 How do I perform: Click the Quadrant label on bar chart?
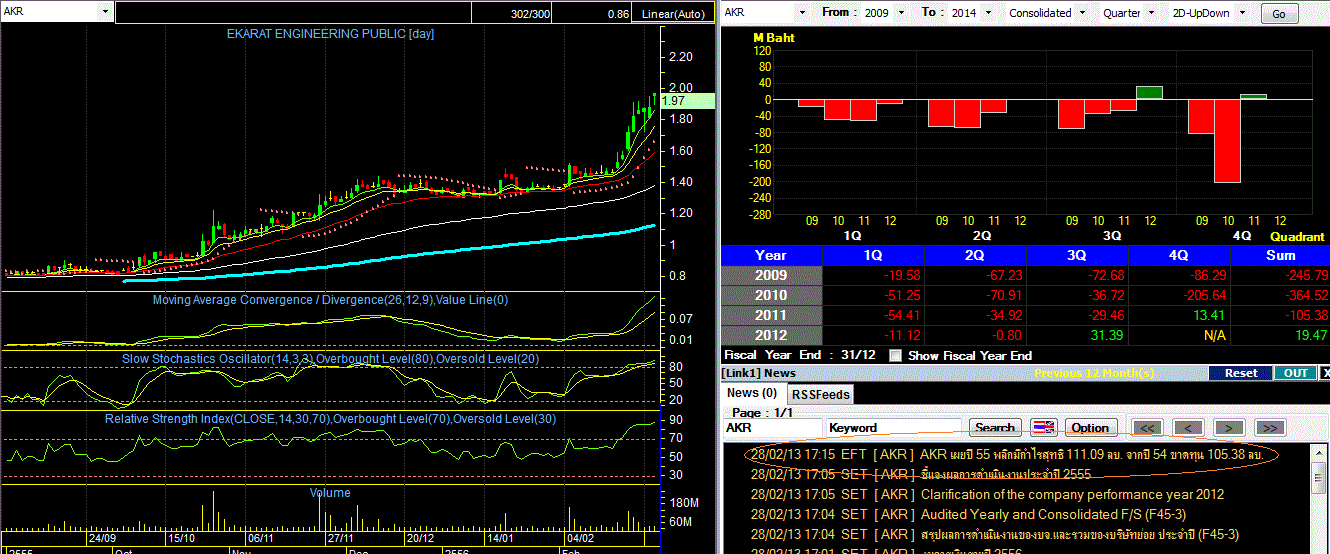pyautogui.click(x=1297, y=236)
